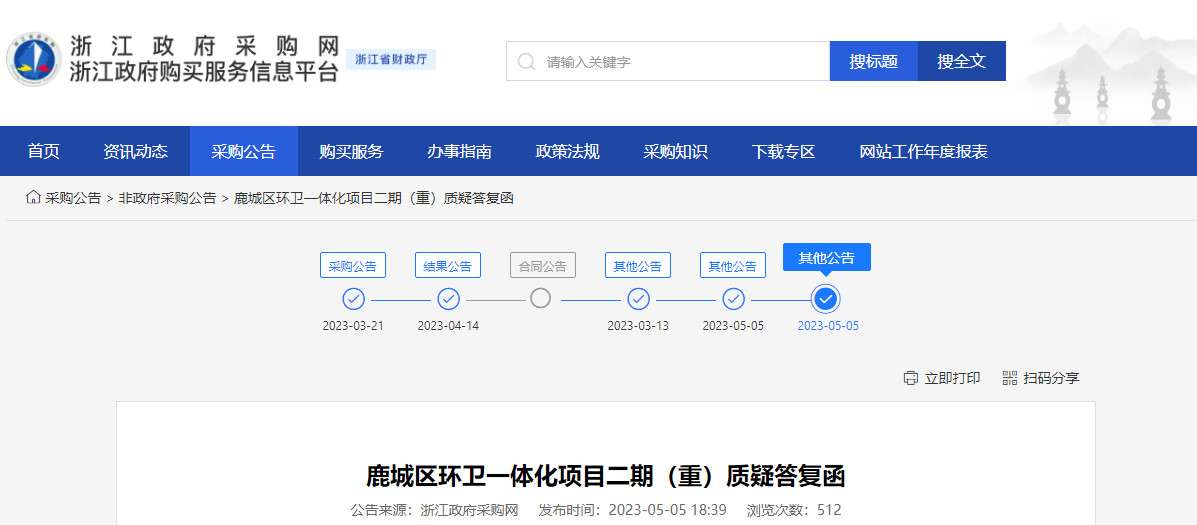Click the 扫码分享 share link
This screenshot has height=525, width=1197.
click(1052, 378)
